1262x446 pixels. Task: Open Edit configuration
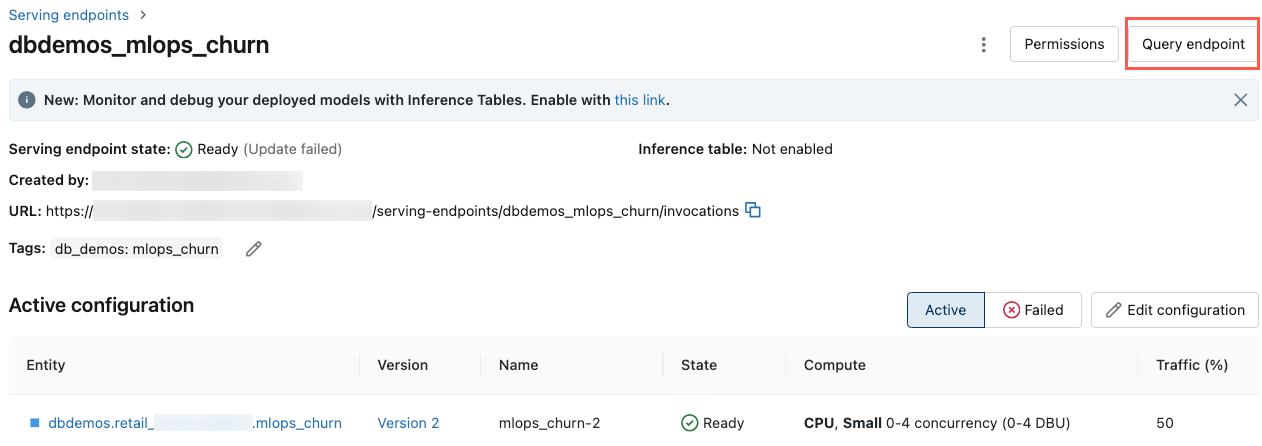pos(1174,310)
